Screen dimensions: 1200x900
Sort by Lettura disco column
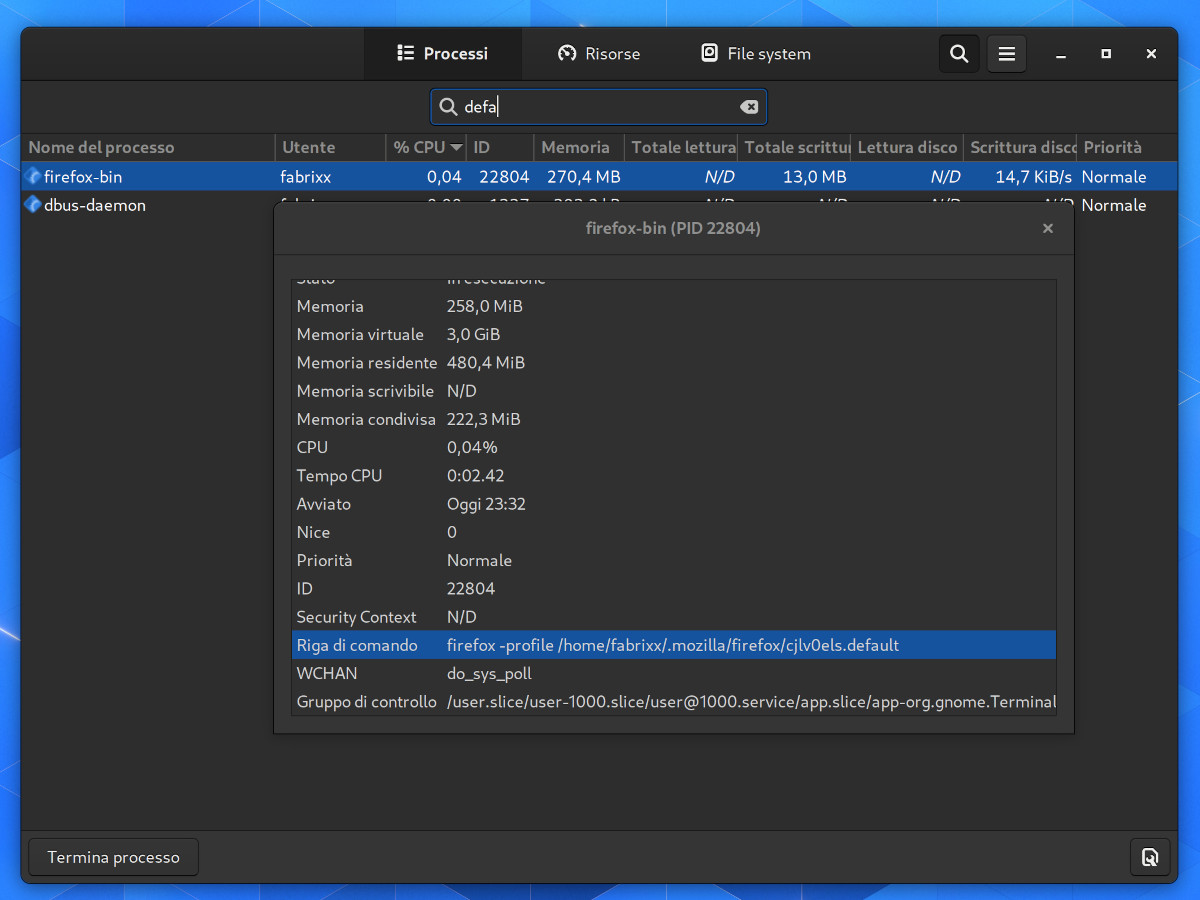(x=907, y=147)
